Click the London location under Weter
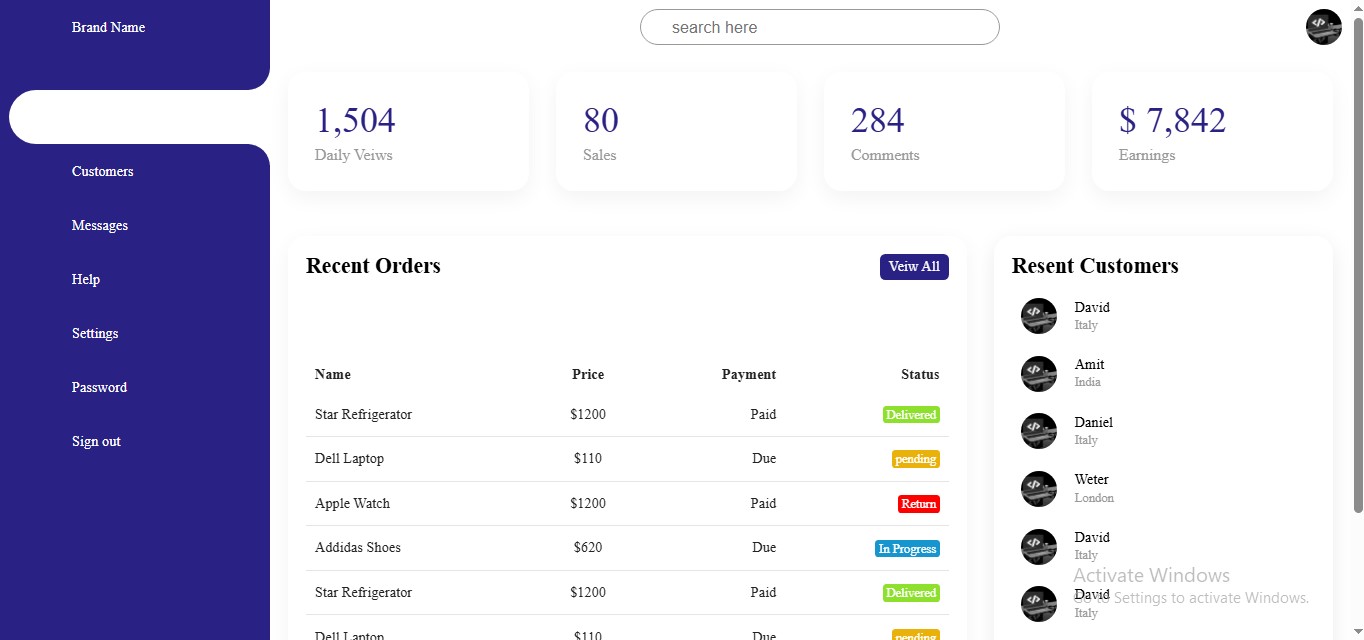Image resolution: width=1364 pixels, height=640 pixels. tap(1094, 498)
